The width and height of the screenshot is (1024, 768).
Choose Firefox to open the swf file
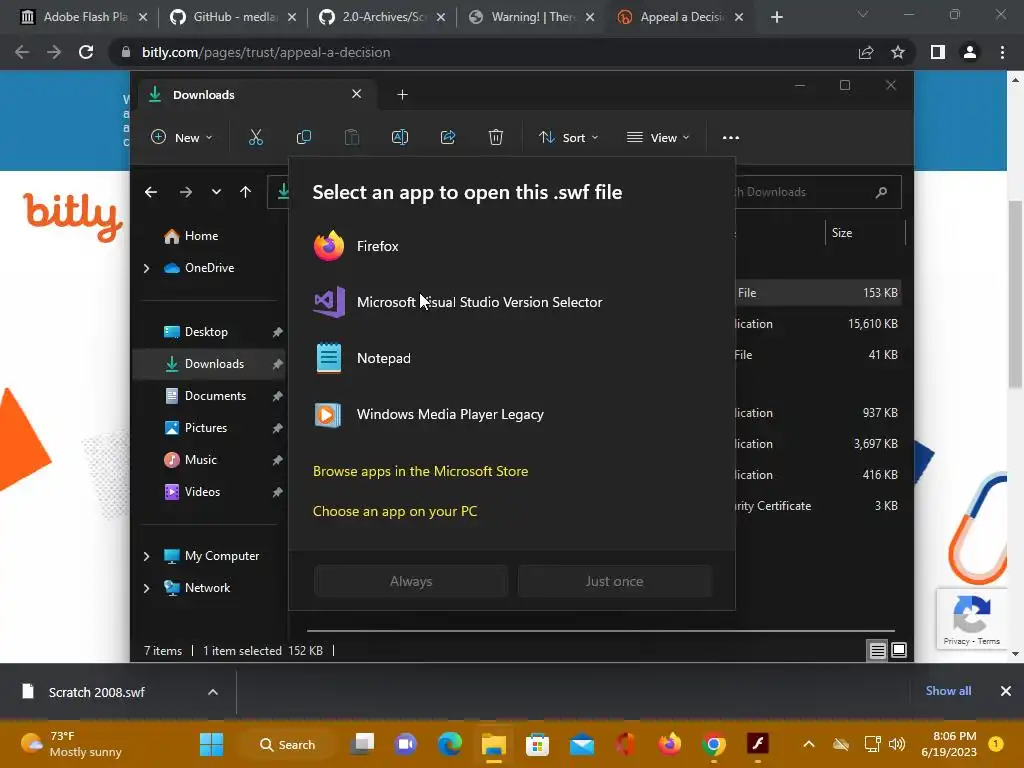click(x=512, y=246)
